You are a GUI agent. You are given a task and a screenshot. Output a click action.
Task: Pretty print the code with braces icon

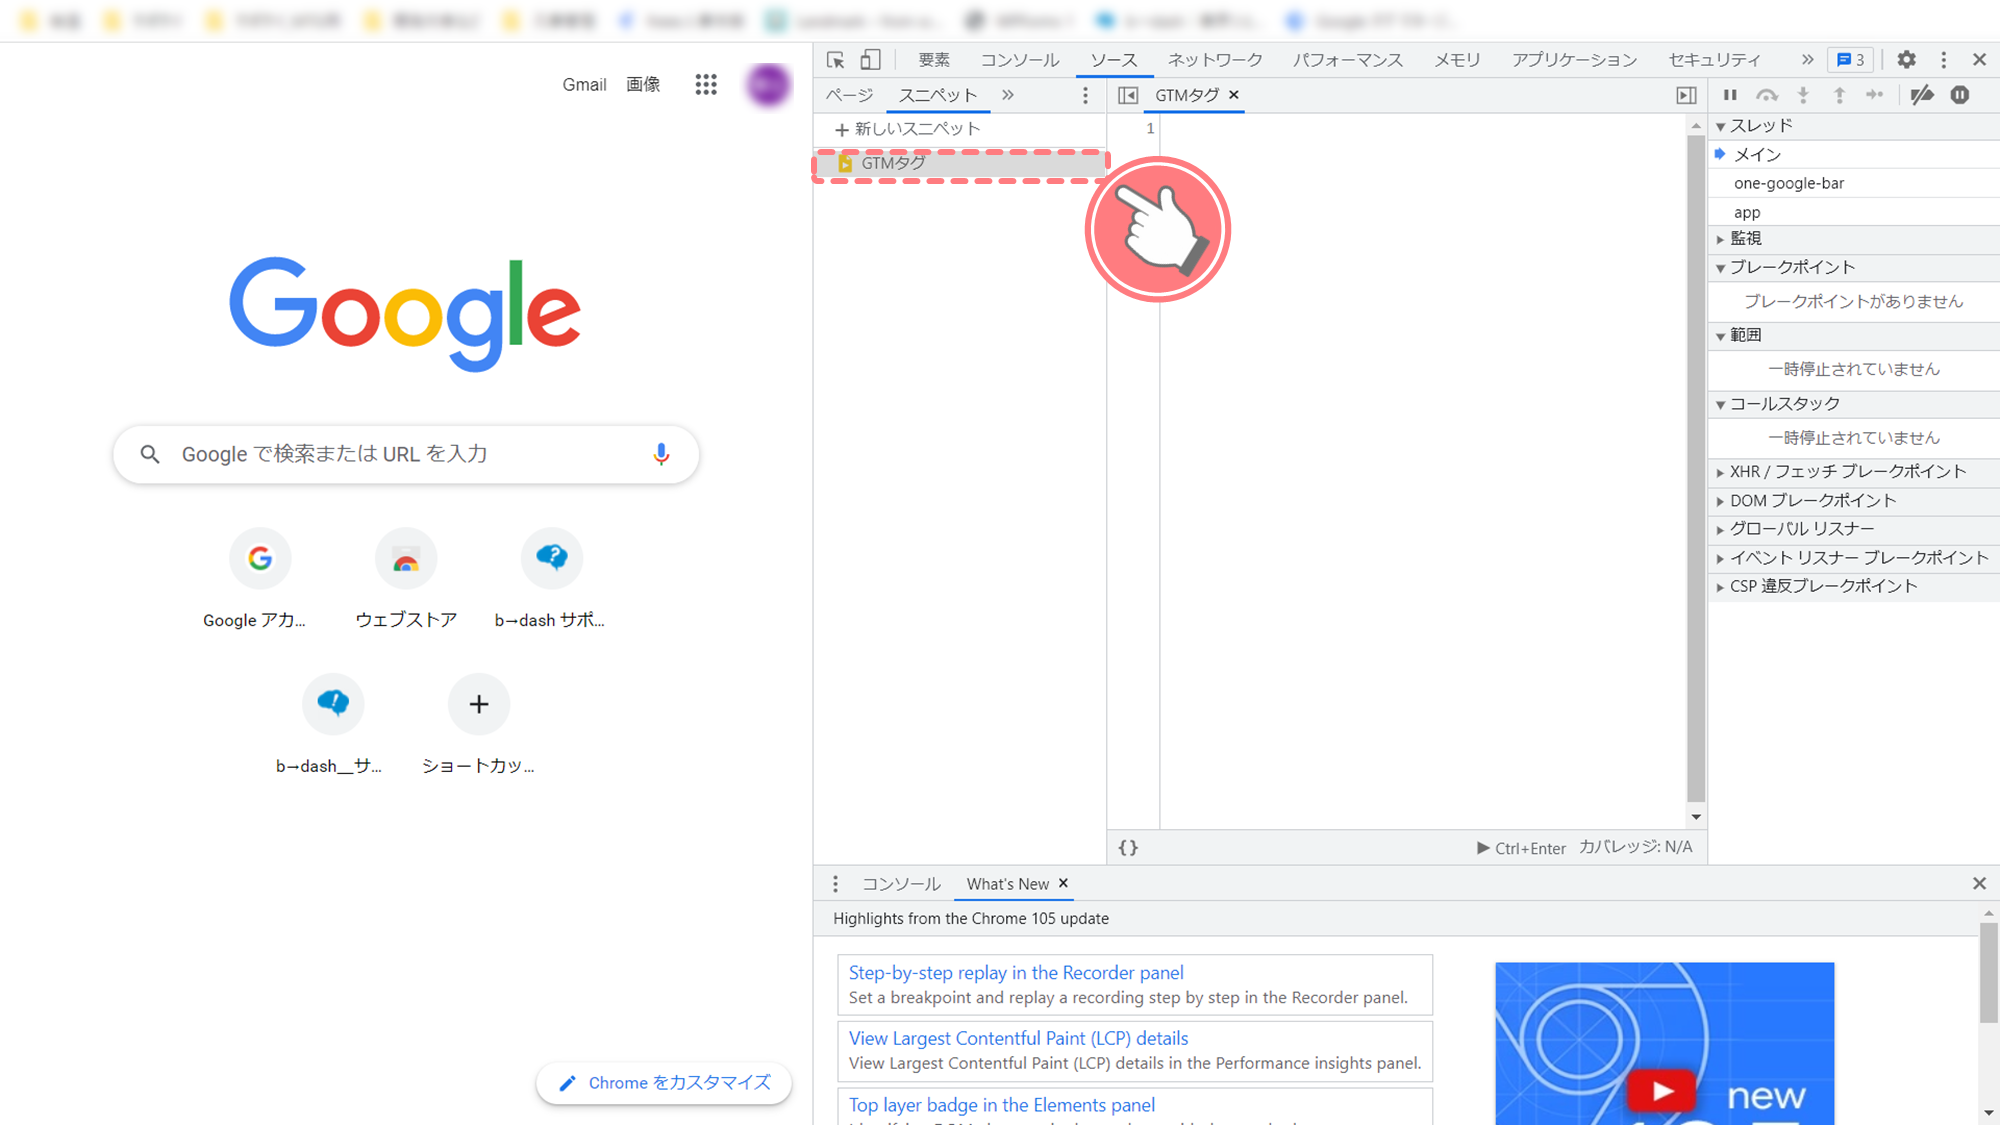point(1128,848)
